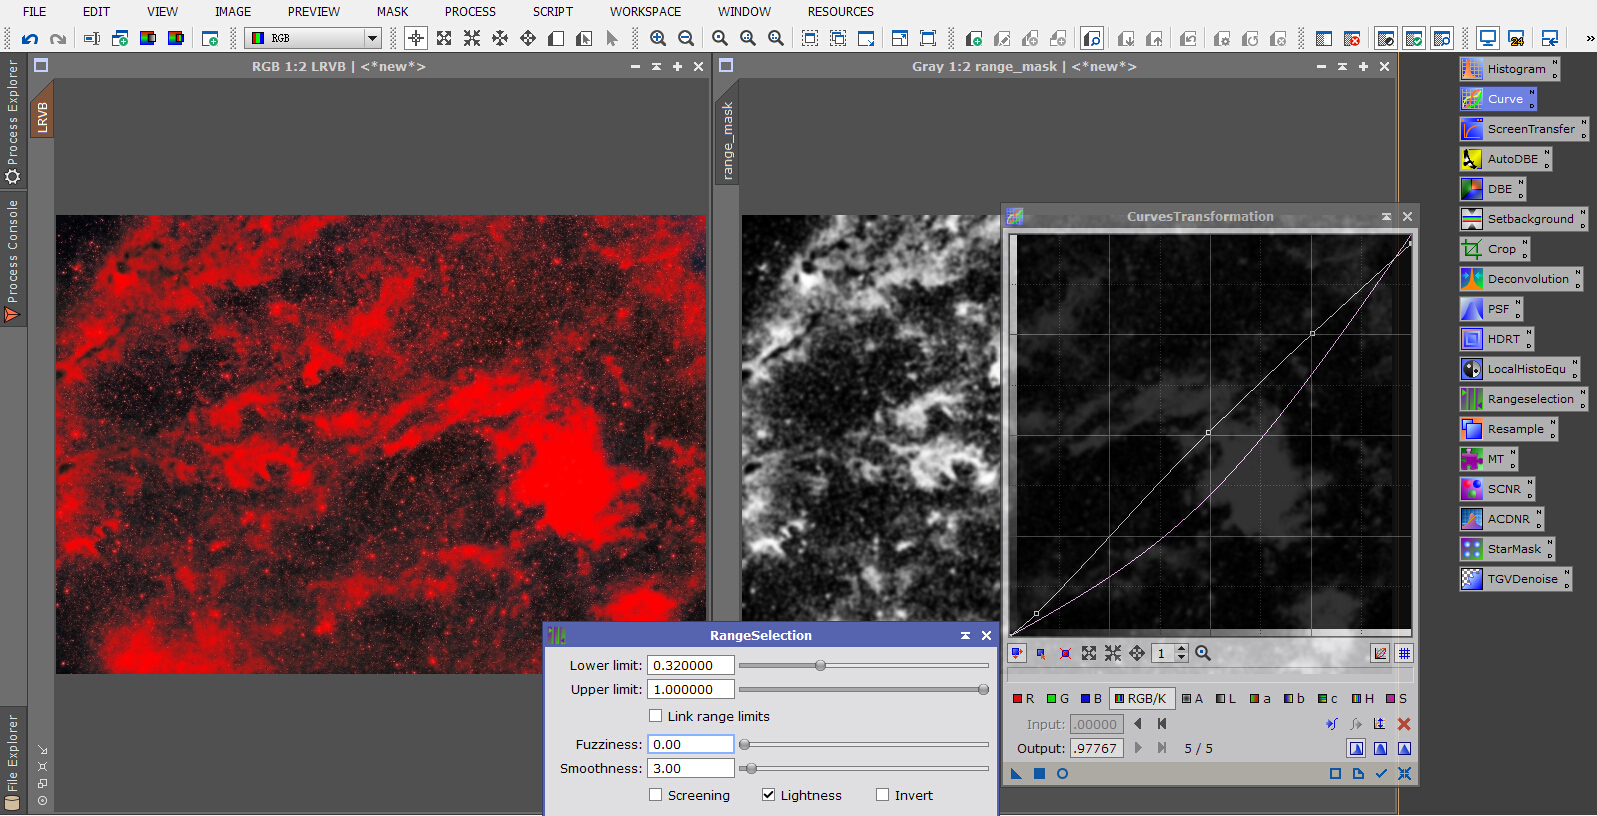Select the L channel tab in CurvesTransformation

(1226, 698)
